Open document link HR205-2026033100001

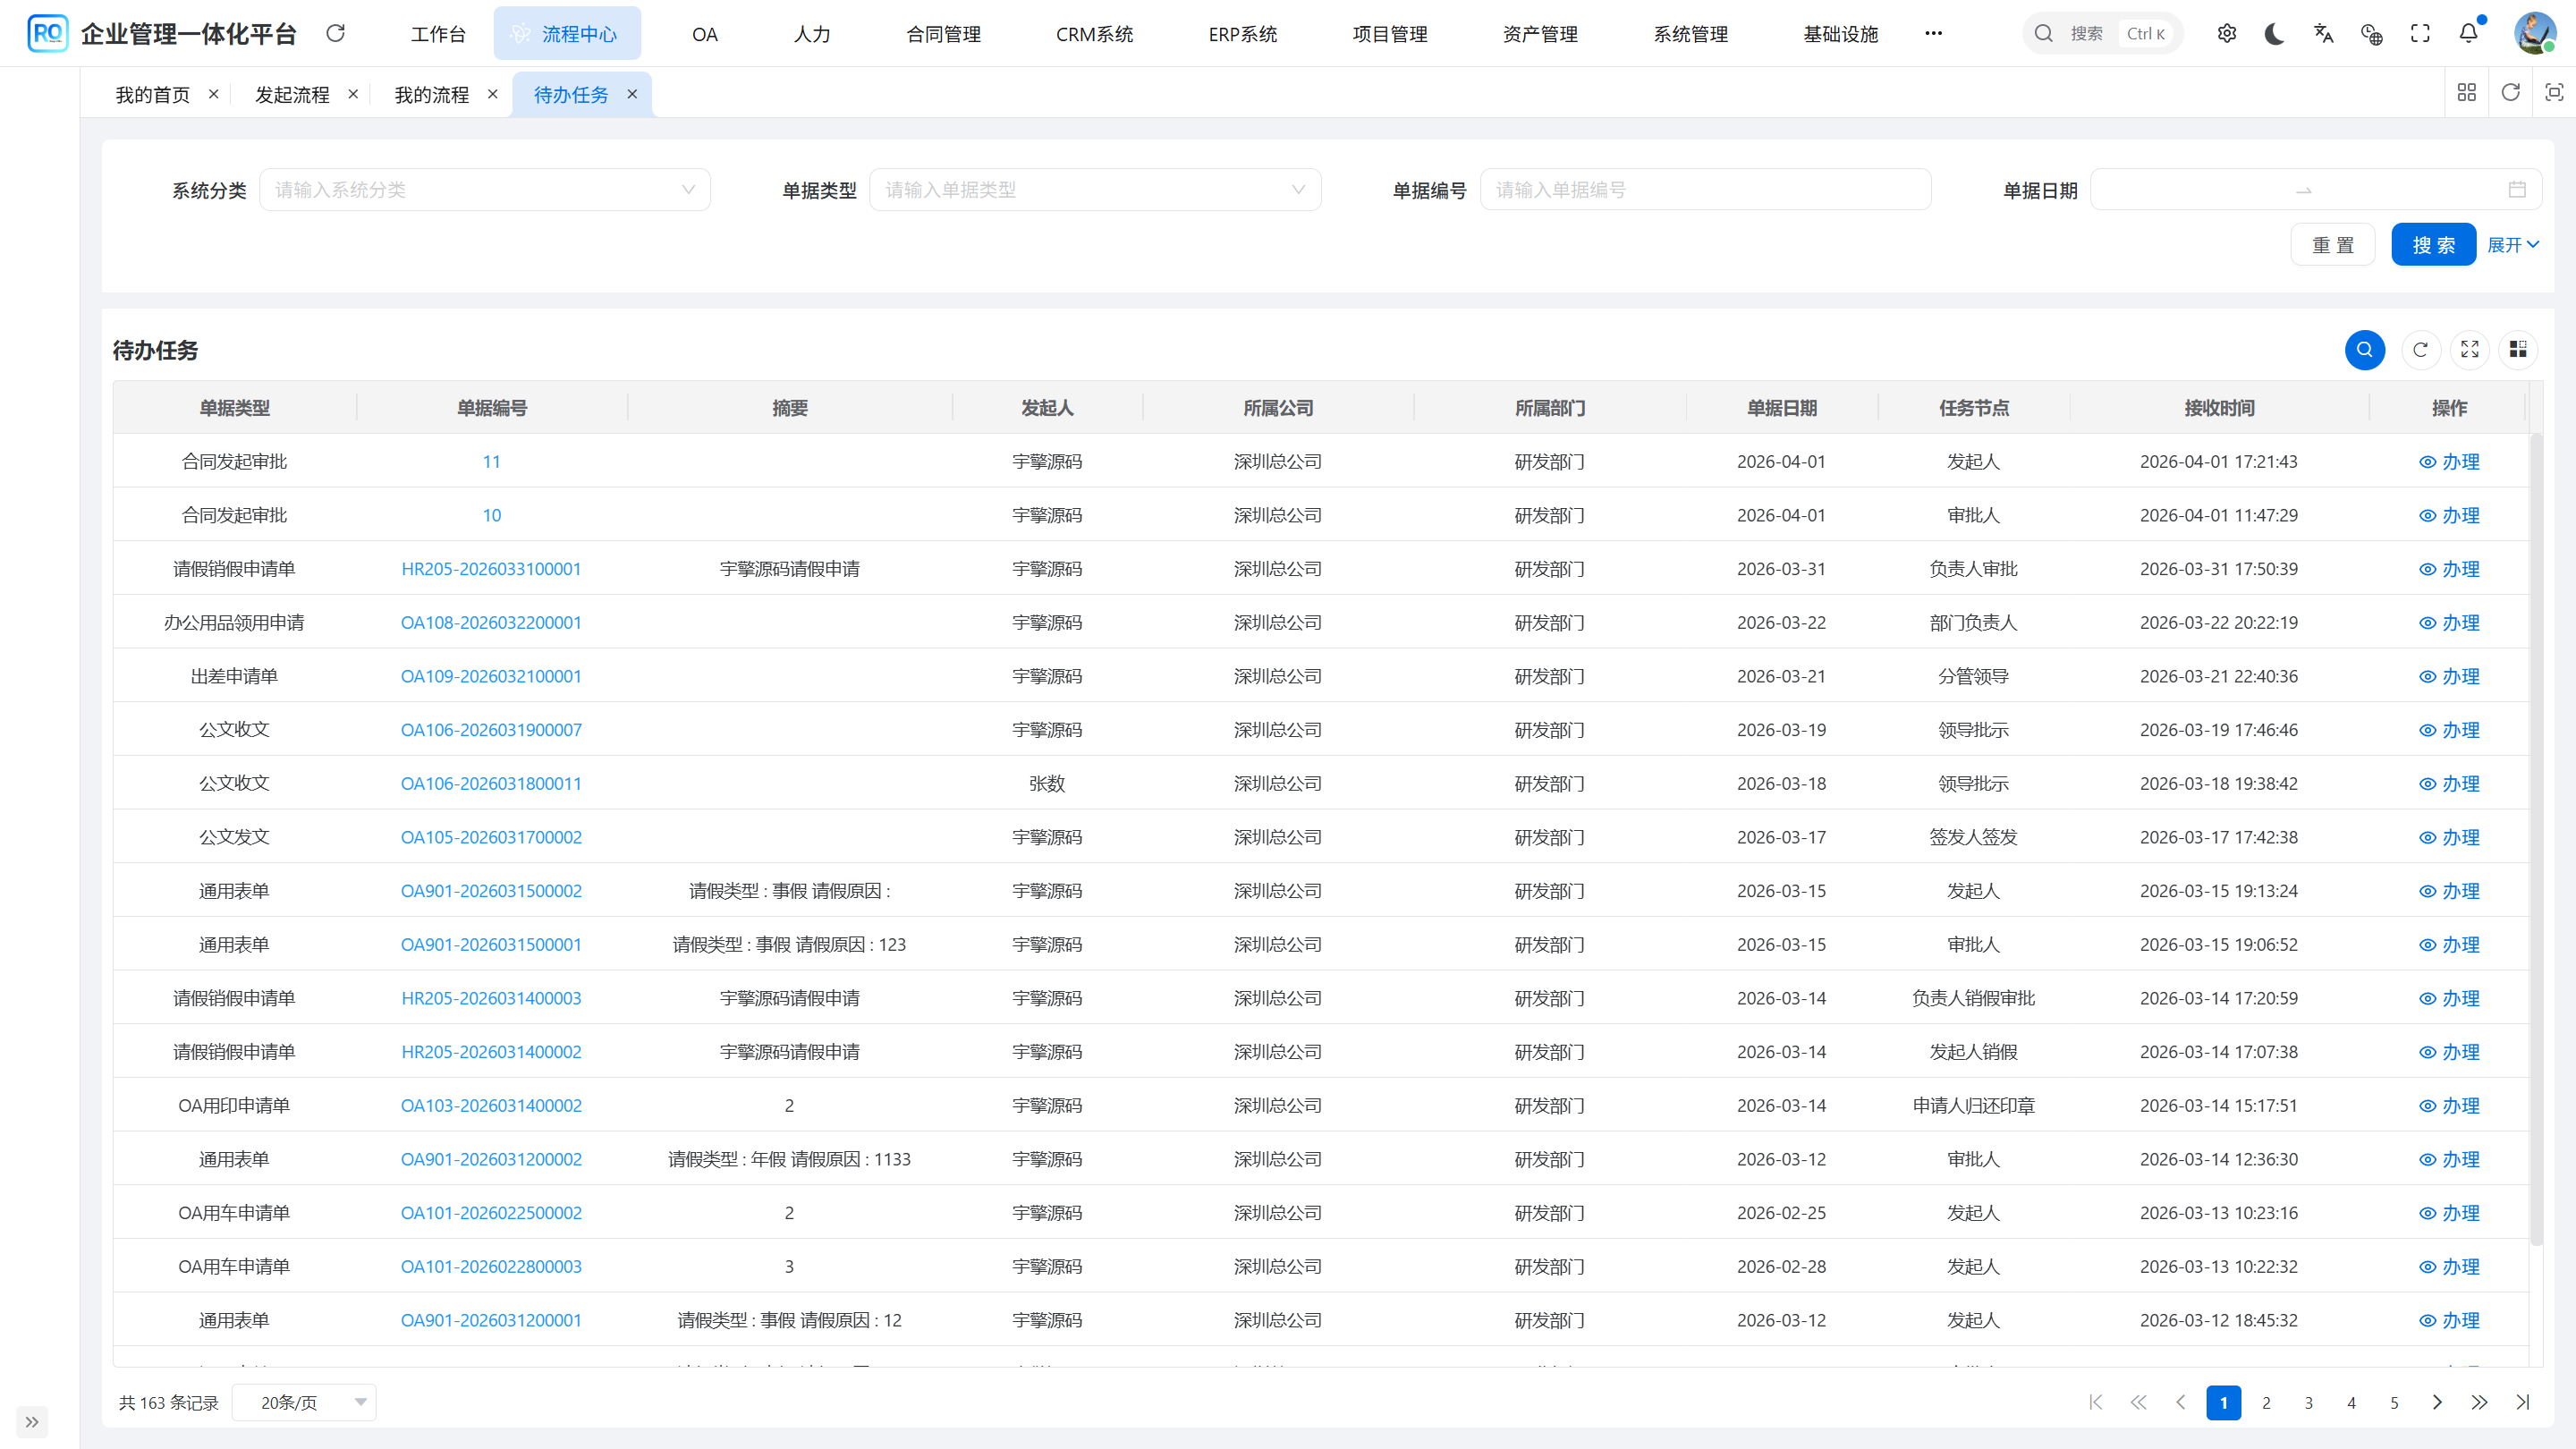(x=491, y=569)
